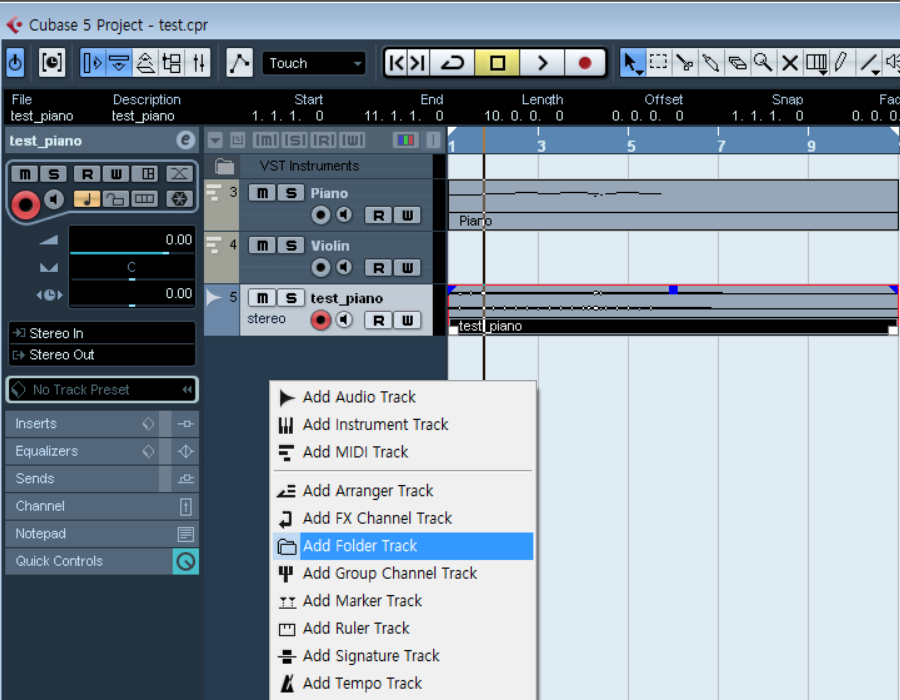Toggle Constrain Delay Compensation button
Viewport: 900px width, 700px height.
pyautogui.click(x=52, y=63)
